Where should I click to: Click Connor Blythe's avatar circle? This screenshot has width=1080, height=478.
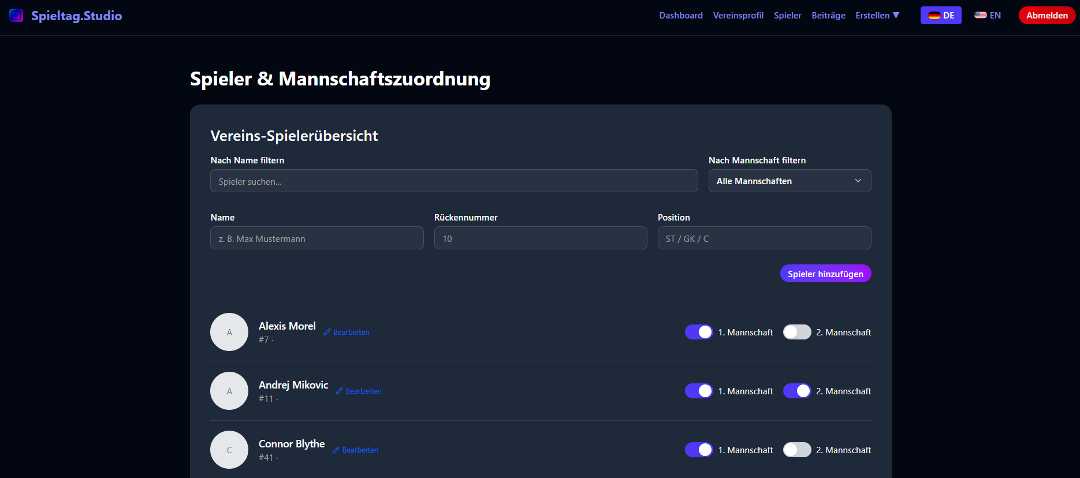pos(229,450)
